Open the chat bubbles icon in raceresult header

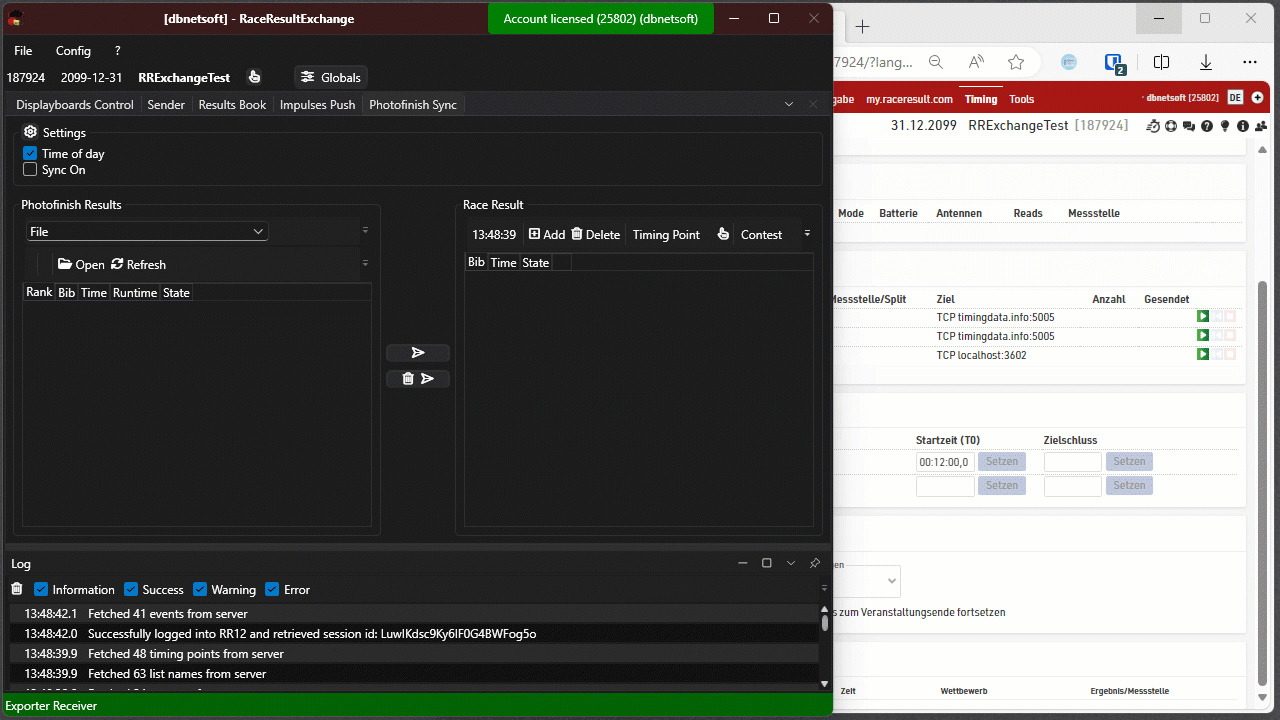1189,126
